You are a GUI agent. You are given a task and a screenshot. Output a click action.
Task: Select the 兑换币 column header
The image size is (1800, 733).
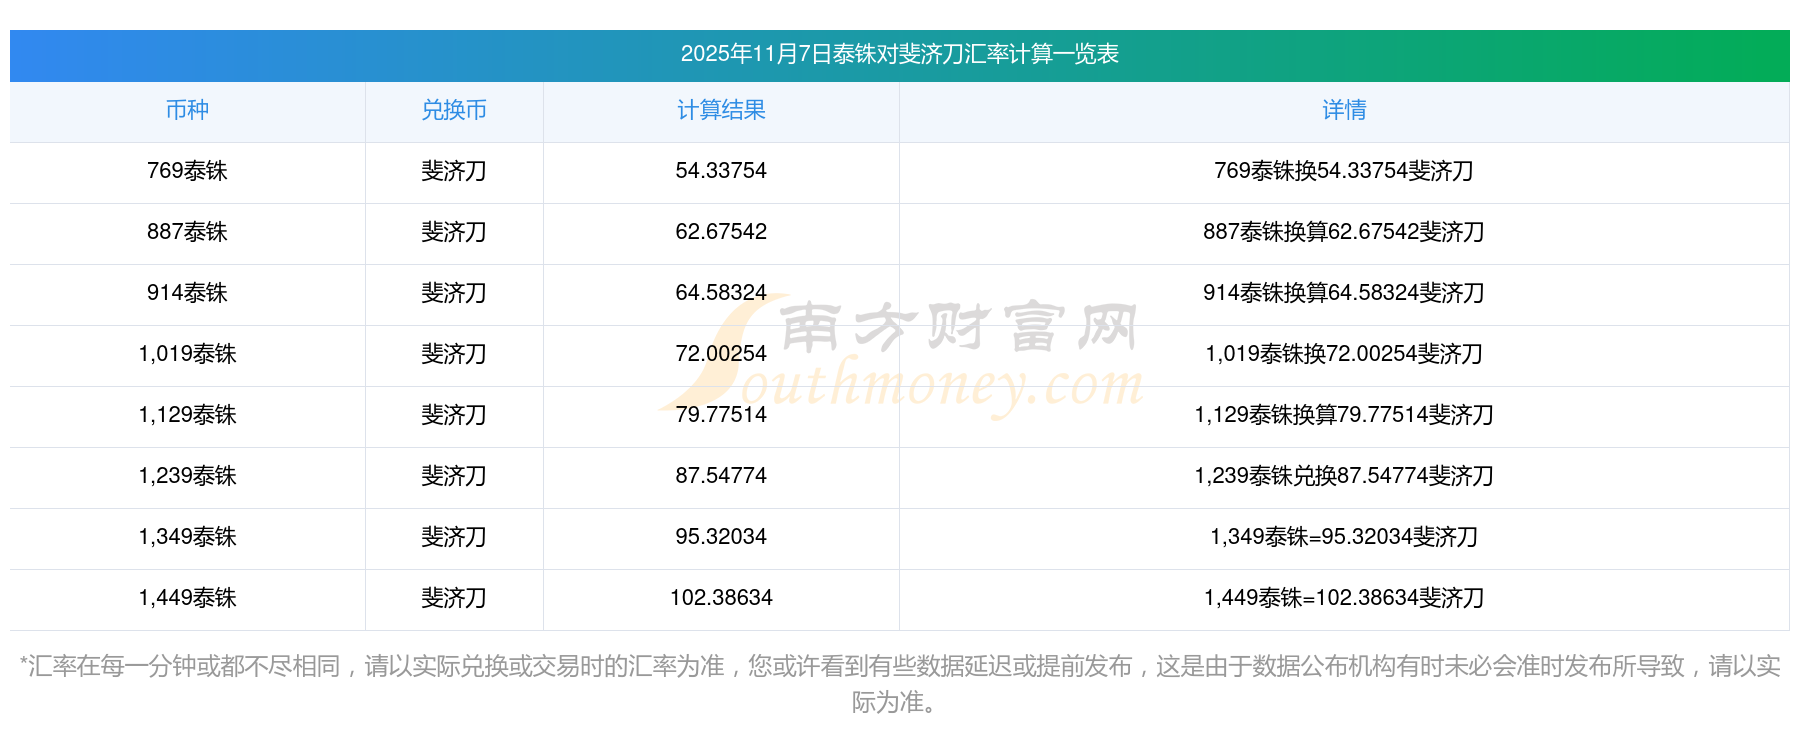tap(454, 110)
